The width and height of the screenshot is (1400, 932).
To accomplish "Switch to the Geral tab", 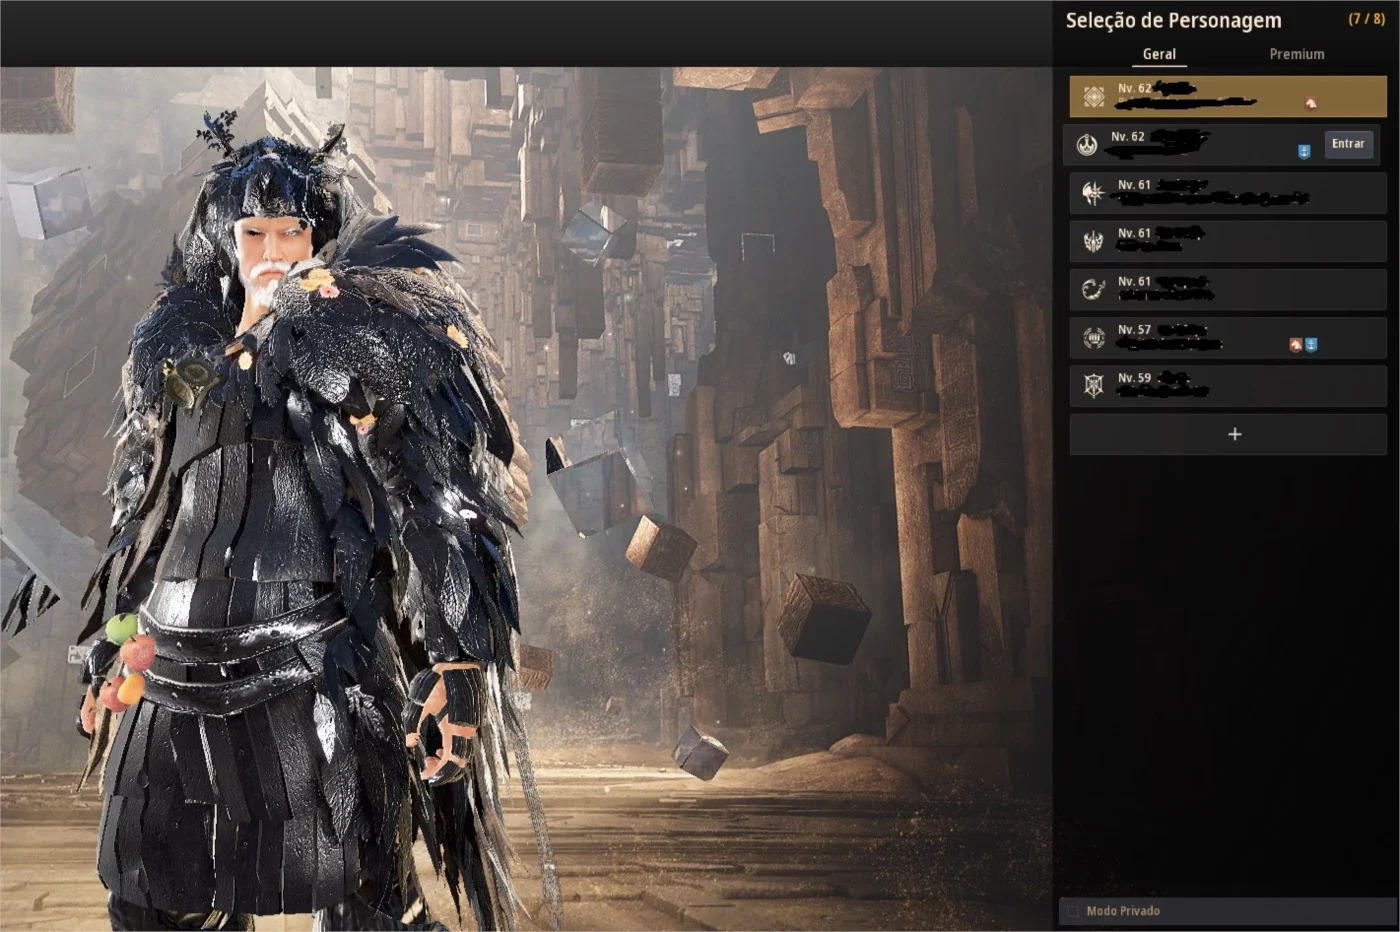I will click(x=1159, y=54).
